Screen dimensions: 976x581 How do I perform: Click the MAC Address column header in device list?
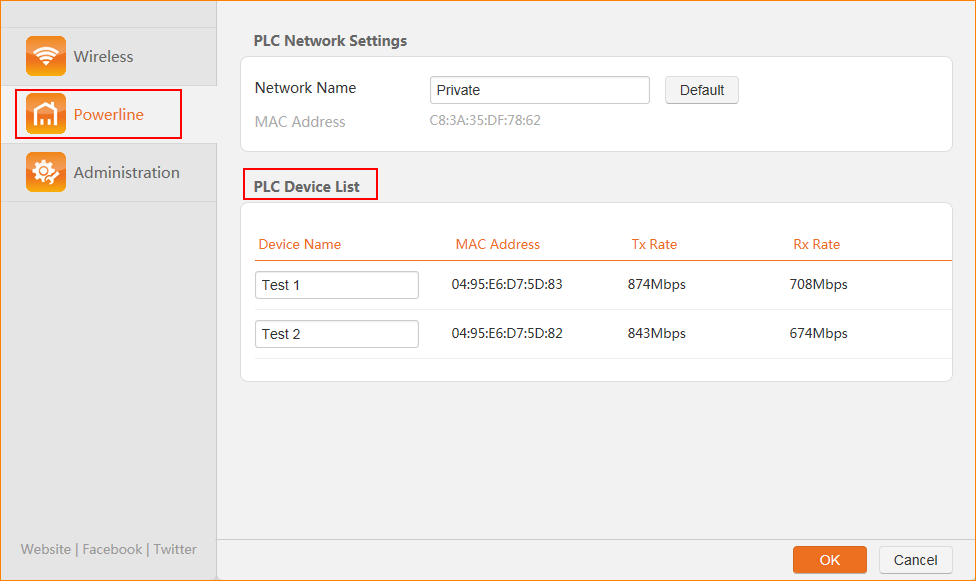click(497, 244)
